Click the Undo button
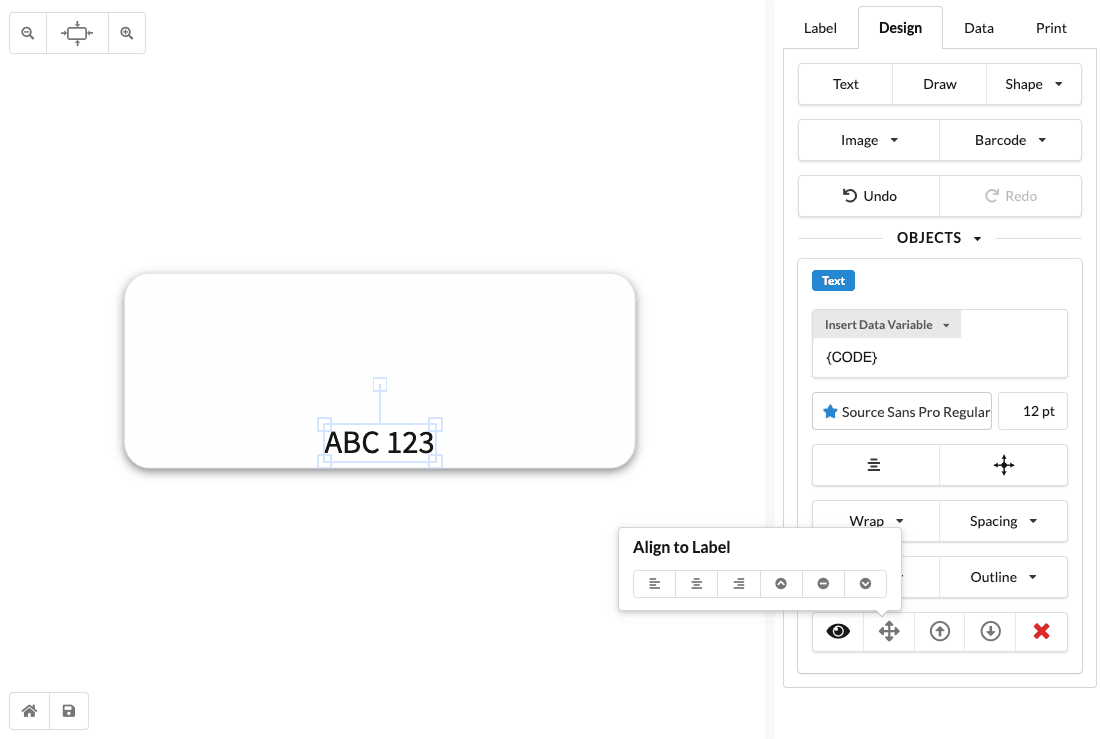This screenshot has width=1101, height=739. point(868,196)
